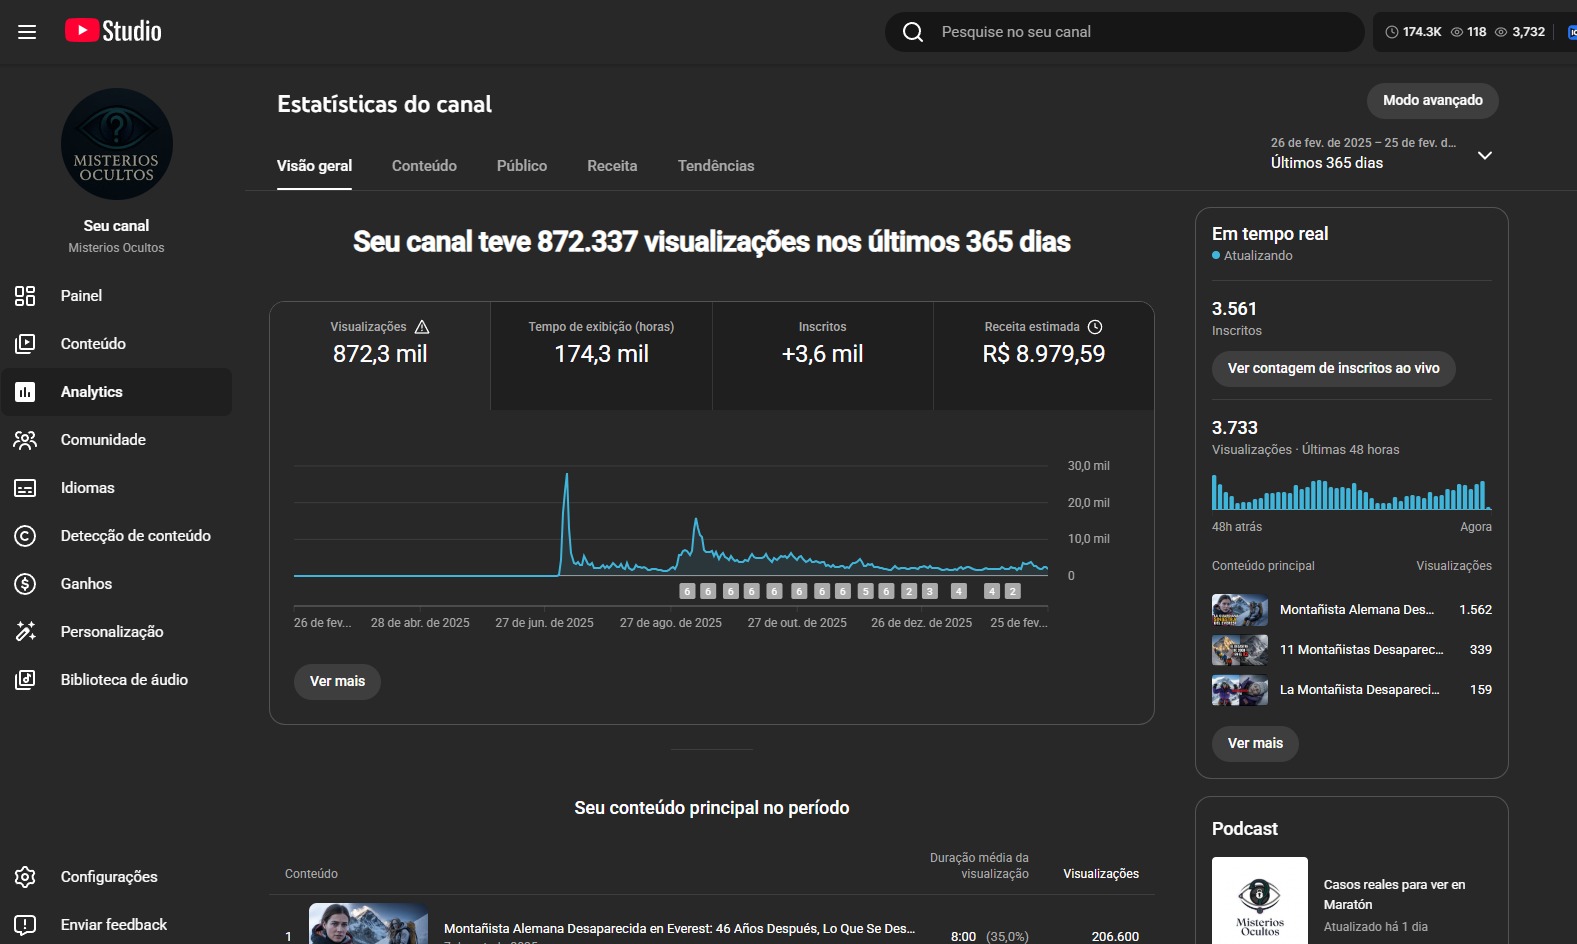This screenshot has height=944, width=1577.
Task: Open the Painel dashboard icon
Action: pos(25,296)
